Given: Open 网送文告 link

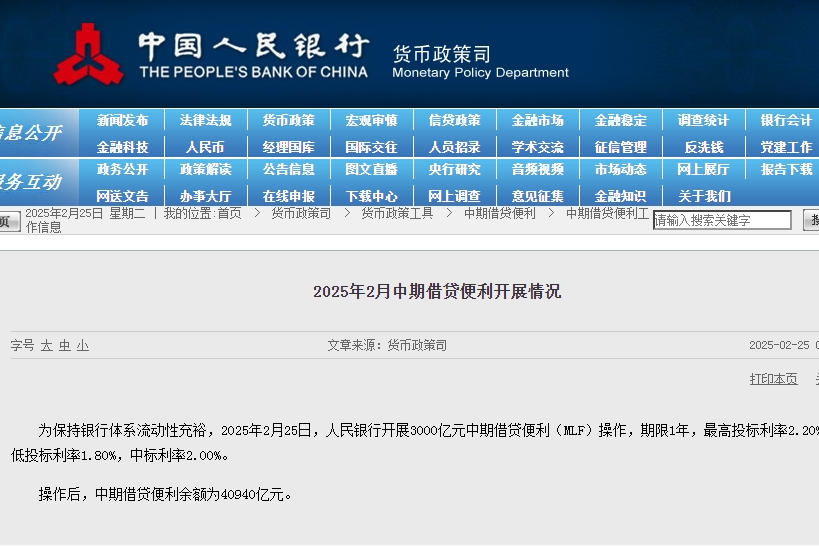Looking at the screenshot, I should (122, 196).
